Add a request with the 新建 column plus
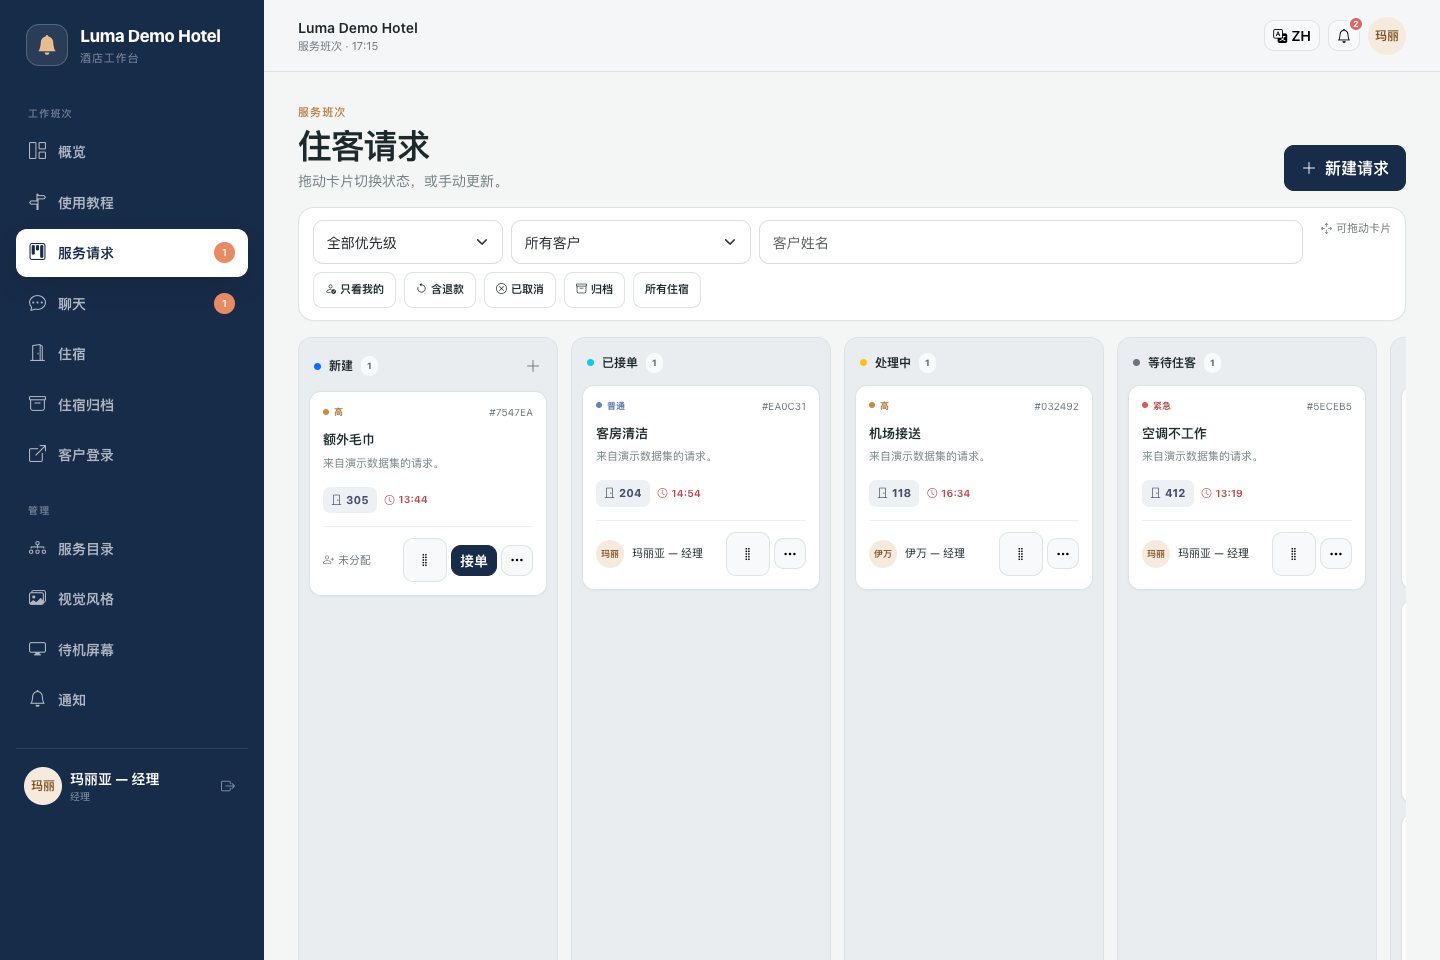This screenshot has width=1440, height=960. tap(533, 366)
